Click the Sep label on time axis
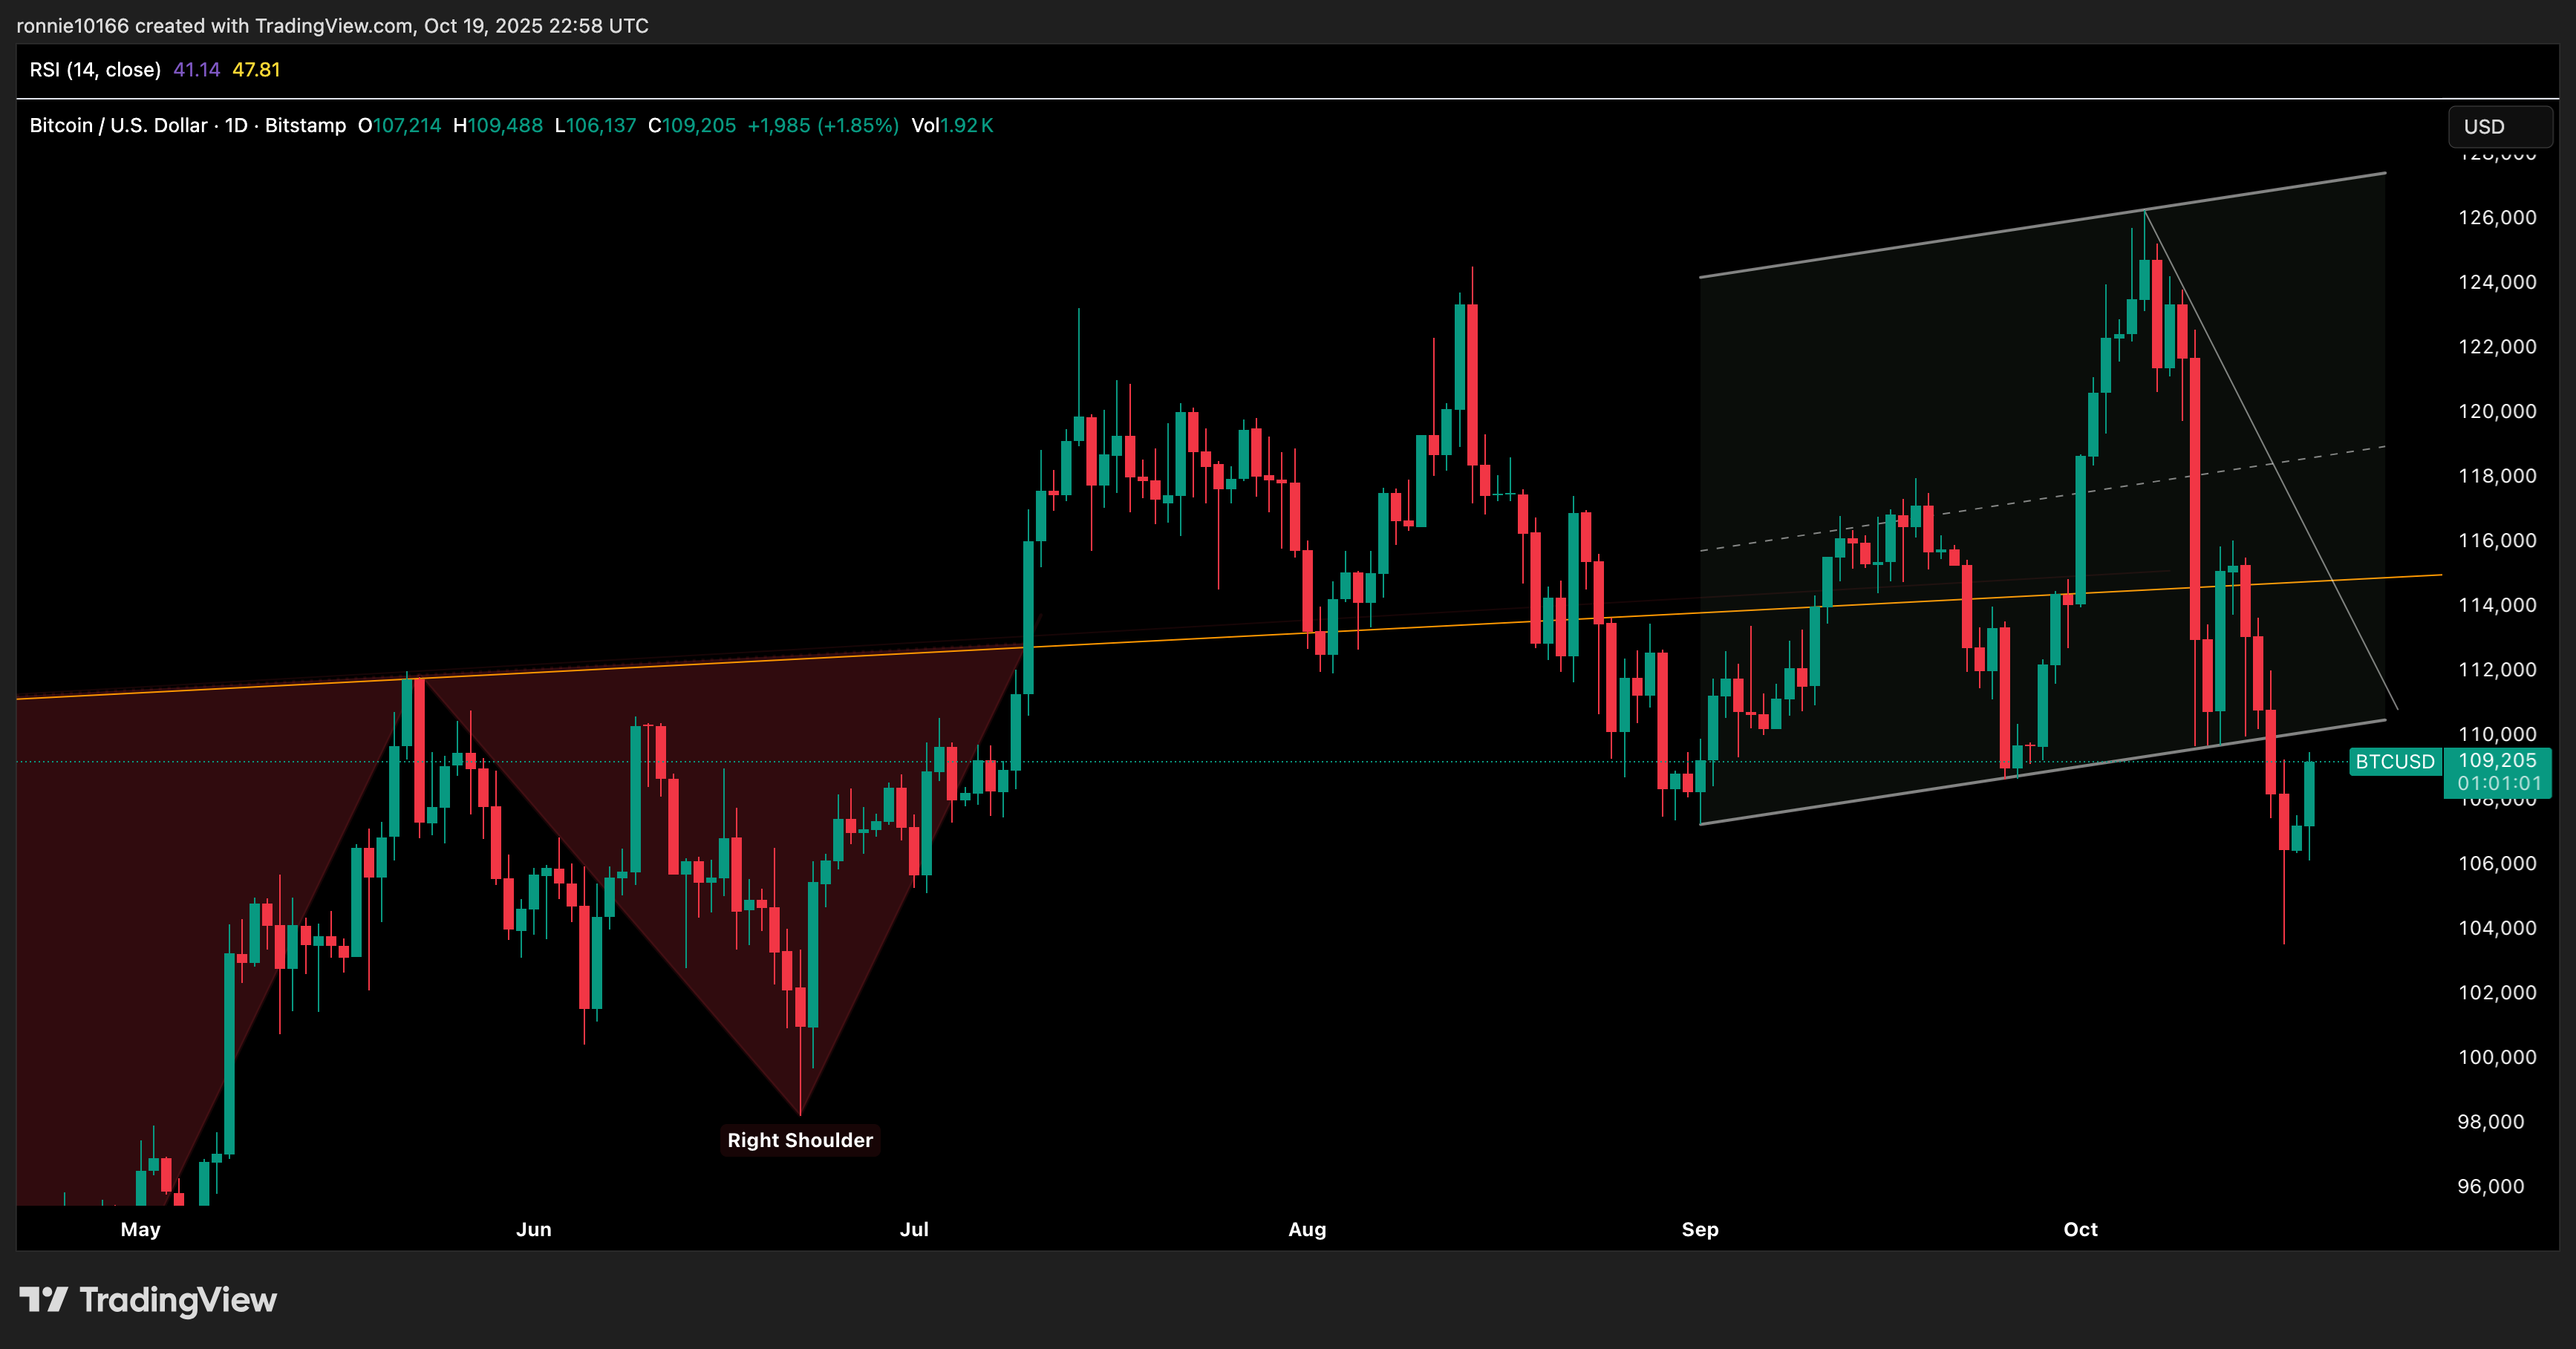The width and height of the screenshot is (2576, 1349). point(1699,1229)
